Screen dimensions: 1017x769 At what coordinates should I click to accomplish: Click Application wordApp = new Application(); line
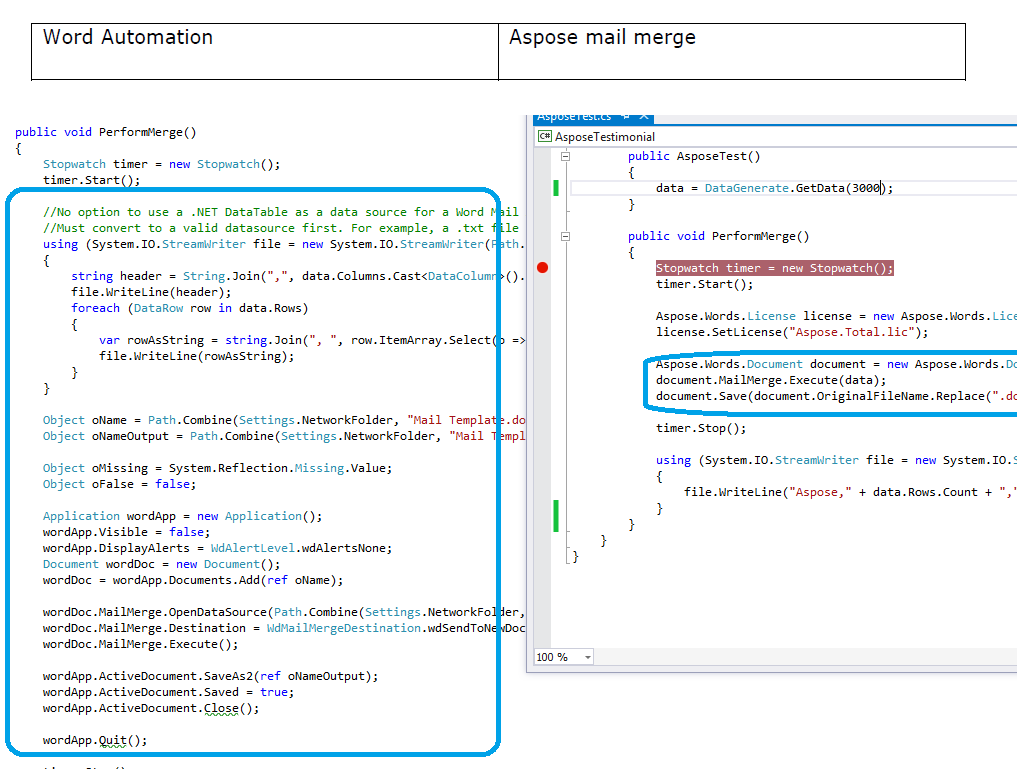pos(182,516)
